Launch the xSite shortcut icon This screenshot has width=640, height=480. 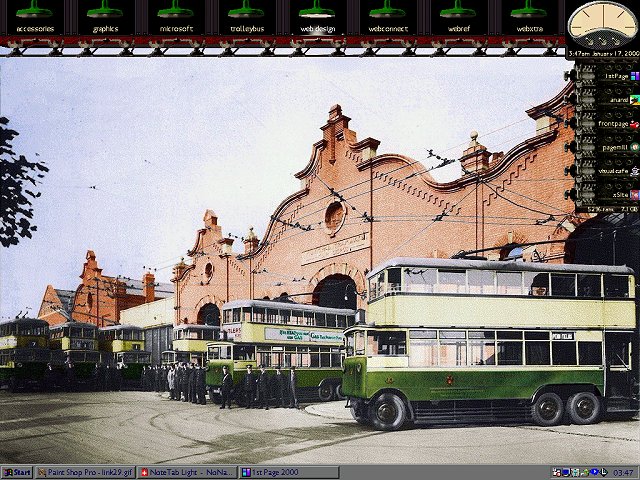coord(635,195)
